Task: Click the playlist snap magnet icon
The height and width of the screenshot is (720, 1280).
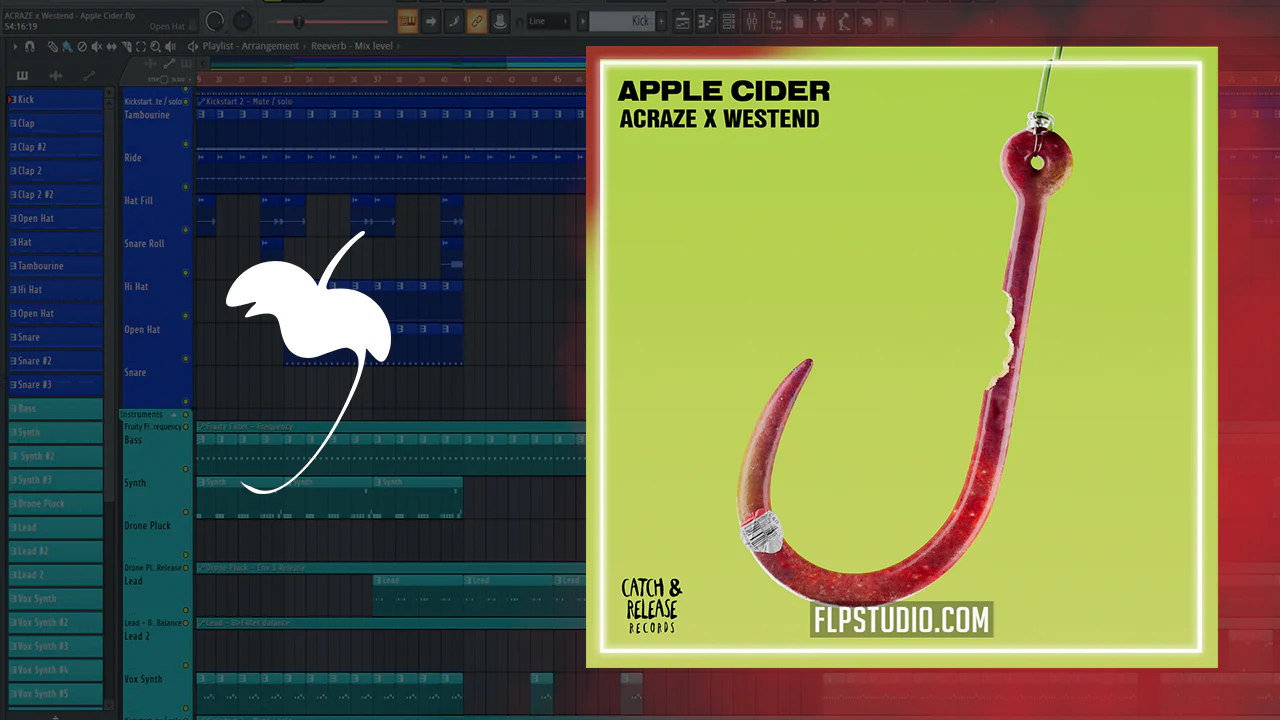Action: point(30,46)
